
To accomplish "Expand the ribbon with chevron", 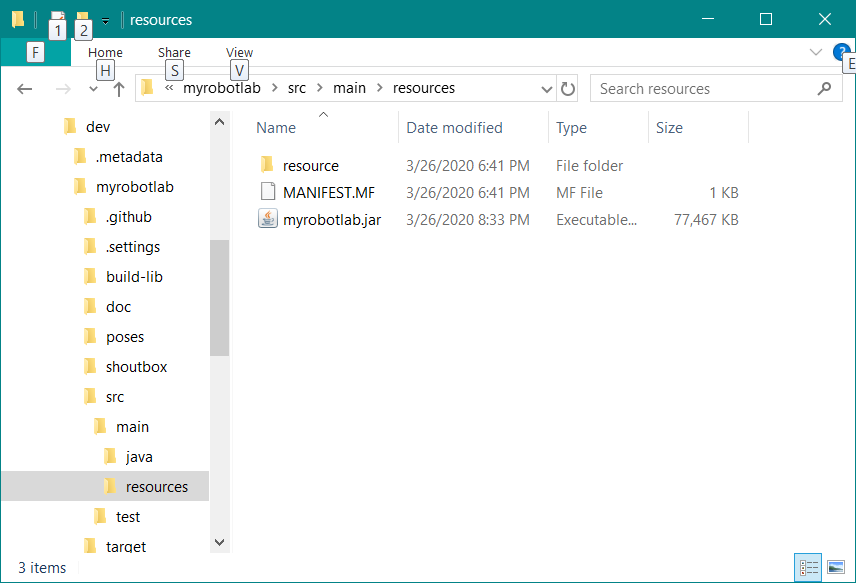I will [x=816, y=52].
